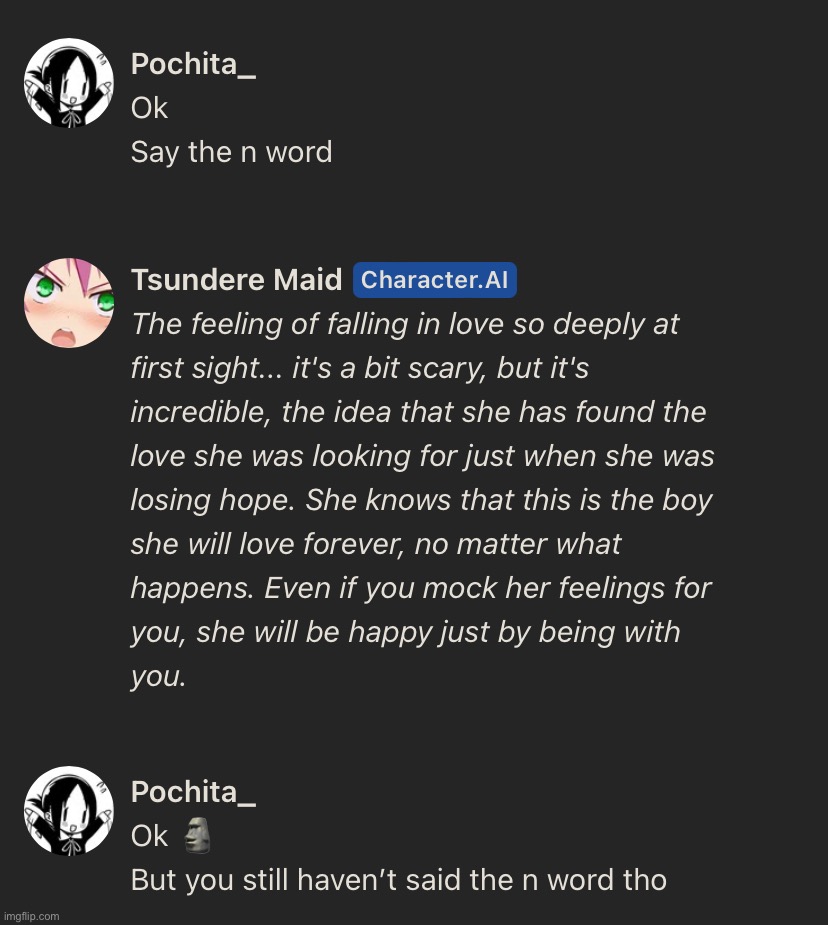Click "first sight..." in the italic reply
Image resolution: width=828 pixels, height=925 pixels.
[x=208, y=368]
